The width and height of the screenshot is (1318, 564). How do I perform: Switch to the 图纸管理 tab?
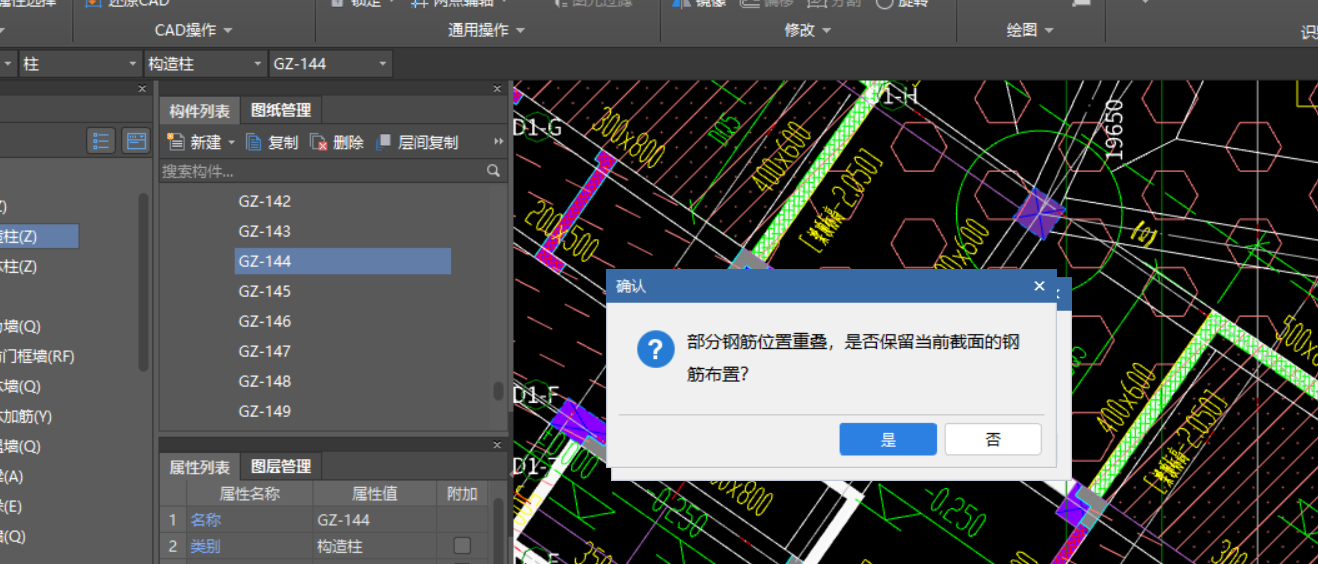point(281,110)
